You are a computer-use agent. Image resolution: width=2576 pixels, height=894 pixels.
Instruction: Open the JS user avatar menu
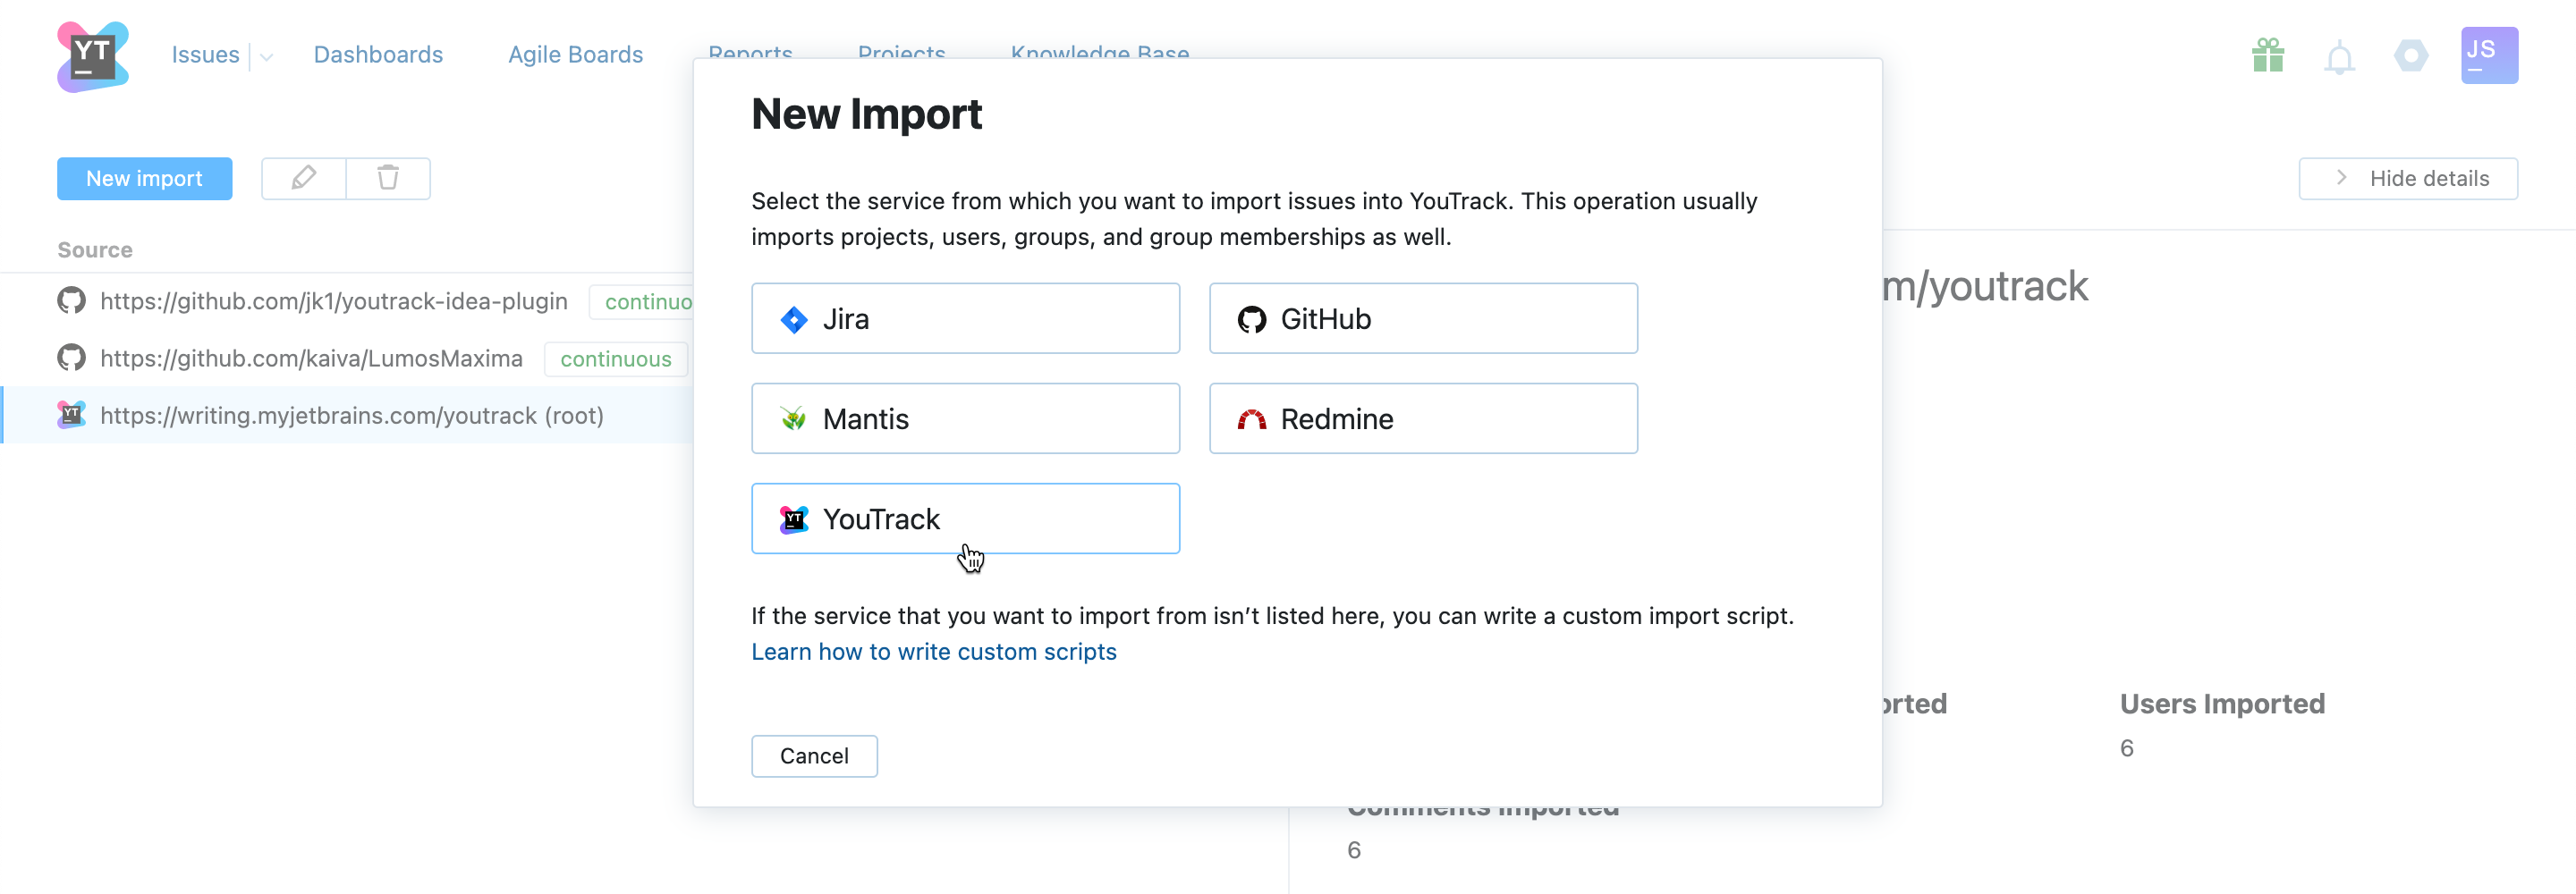[2488, 56]
